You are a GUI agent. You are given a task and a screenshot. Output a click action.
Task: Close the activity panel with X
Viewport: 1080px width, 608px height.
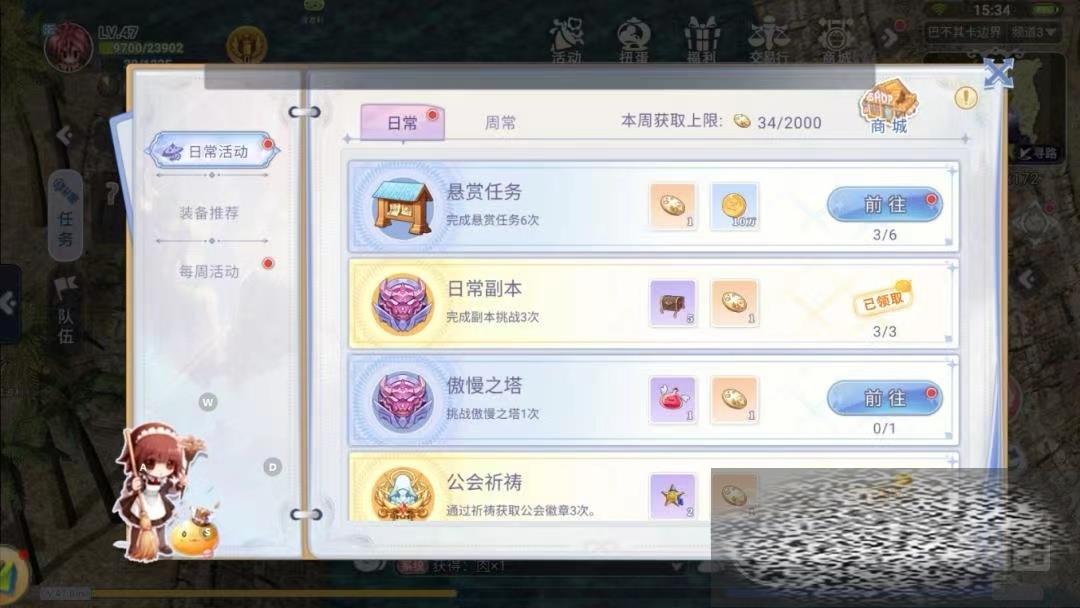tap(998, 74)
